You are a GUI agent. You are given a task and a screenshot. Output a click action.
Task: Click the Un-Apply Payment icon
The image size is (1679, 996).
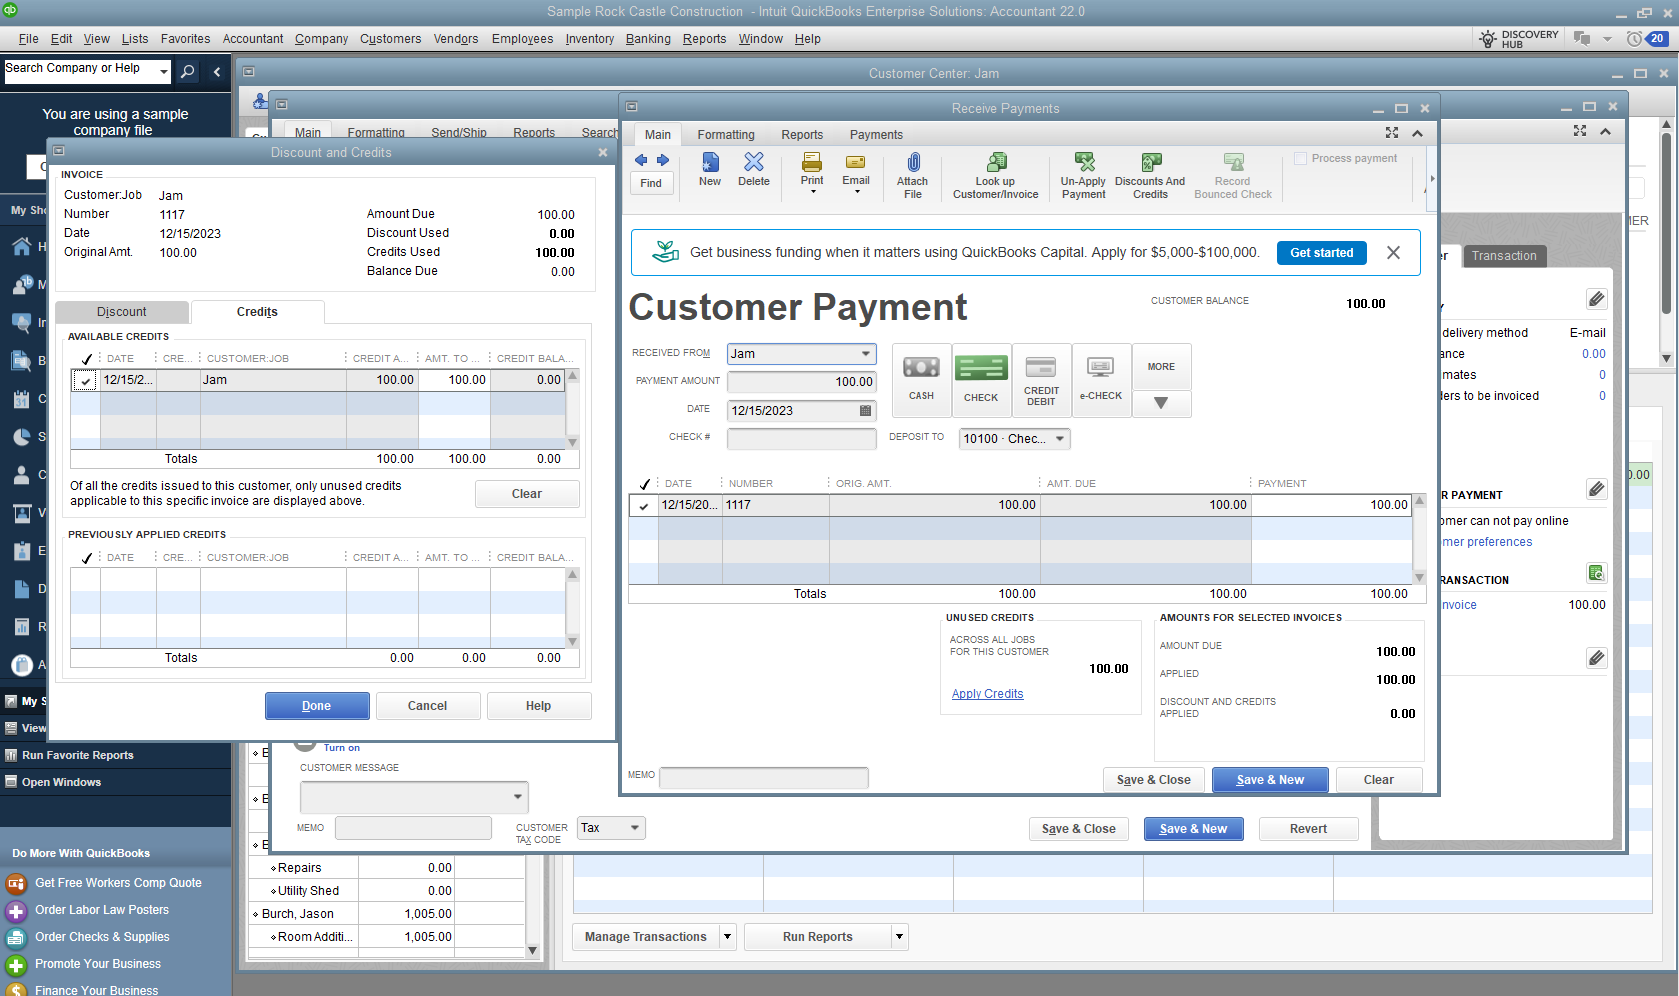(1083, 163)
